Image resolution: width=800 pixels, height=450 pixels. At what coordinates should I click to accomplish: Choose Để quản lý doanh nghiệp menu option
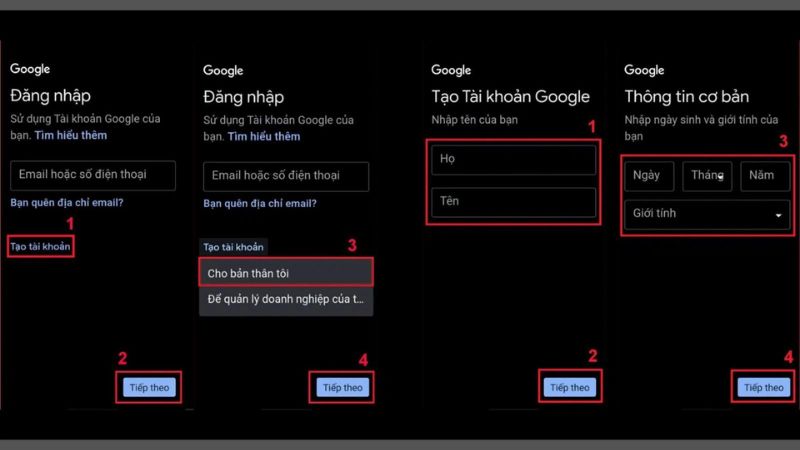pos(286,299)
